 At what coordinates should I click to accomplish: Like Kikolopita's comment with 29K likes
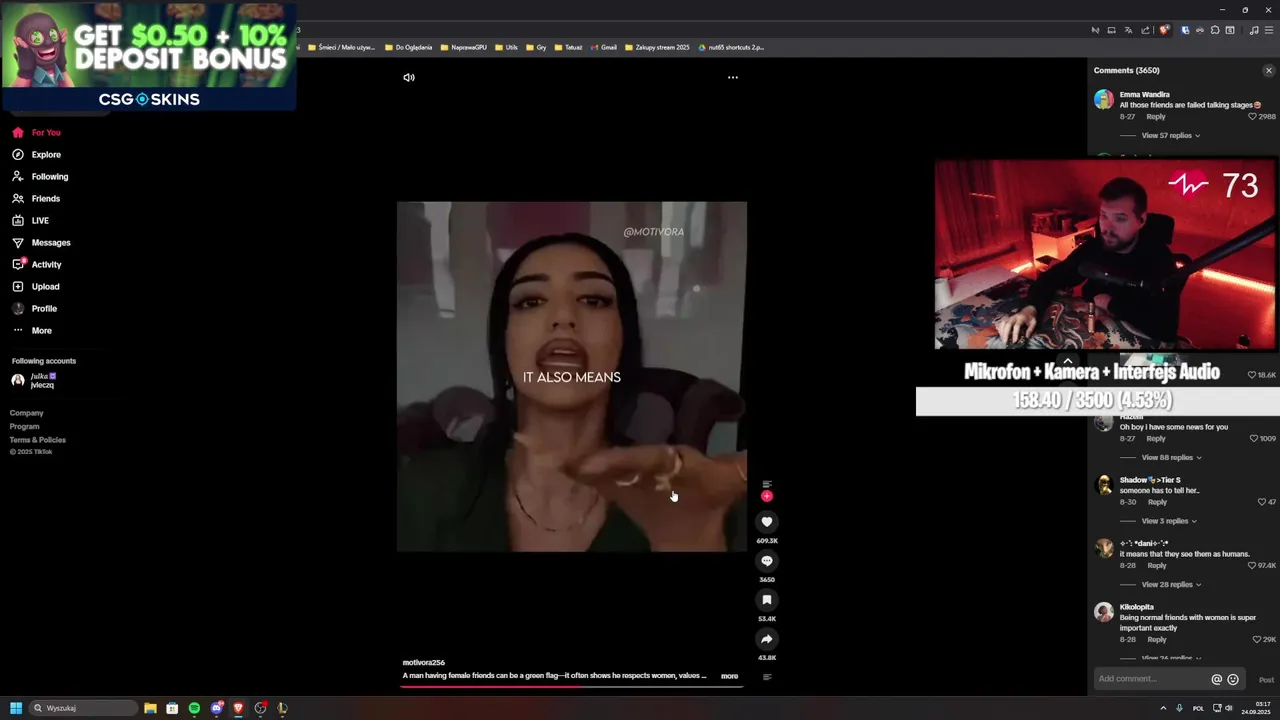(1257, 639)
